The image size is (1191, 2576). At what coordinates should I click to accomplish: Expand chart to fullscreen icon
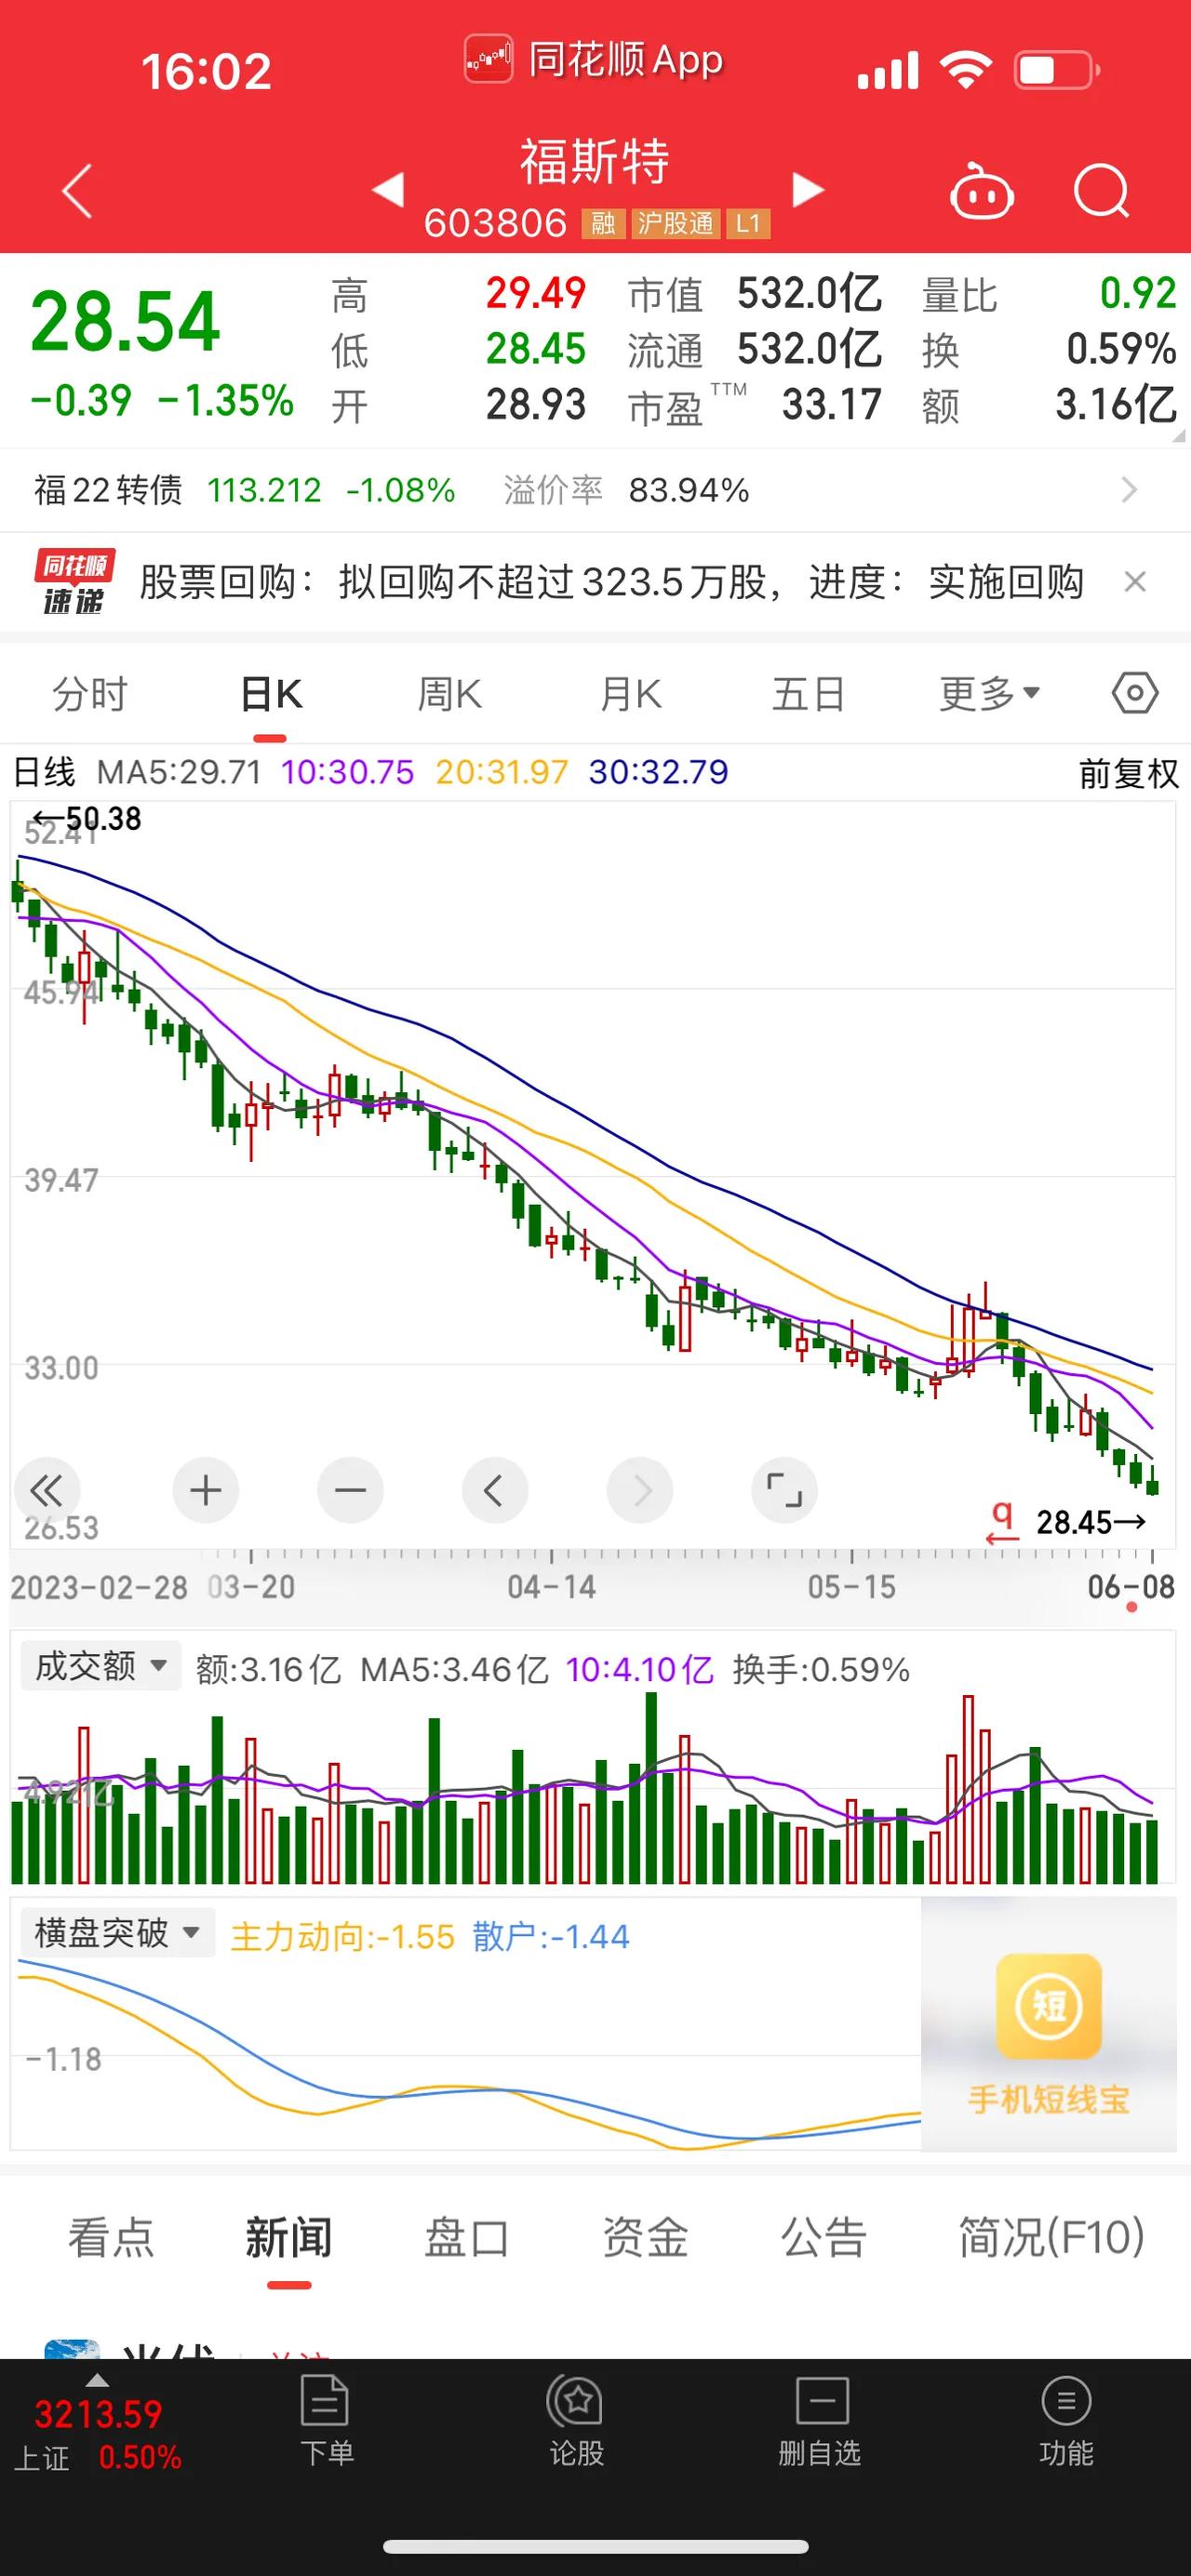[784, 1491]
